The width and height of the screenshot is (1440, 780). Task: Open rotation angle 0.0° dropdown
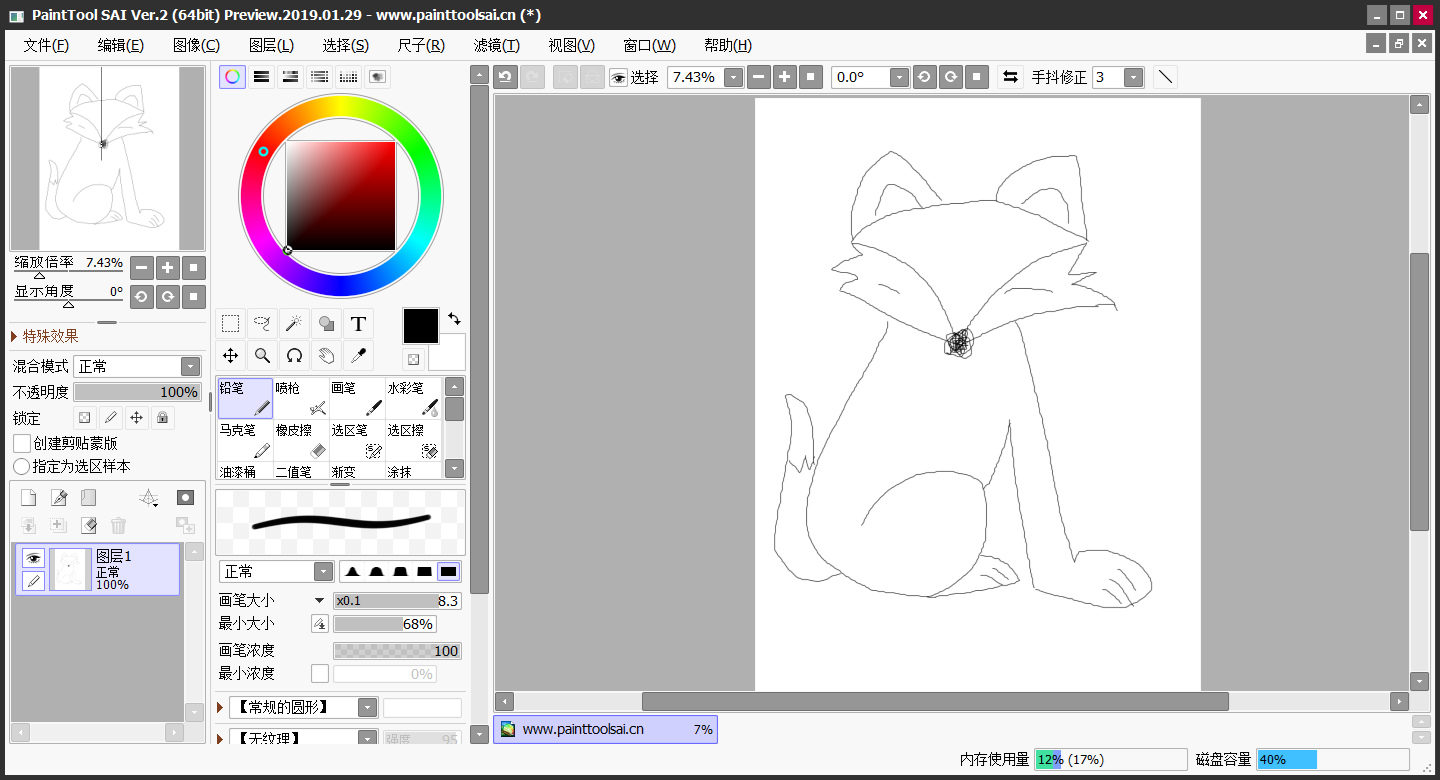click(899, 77)
